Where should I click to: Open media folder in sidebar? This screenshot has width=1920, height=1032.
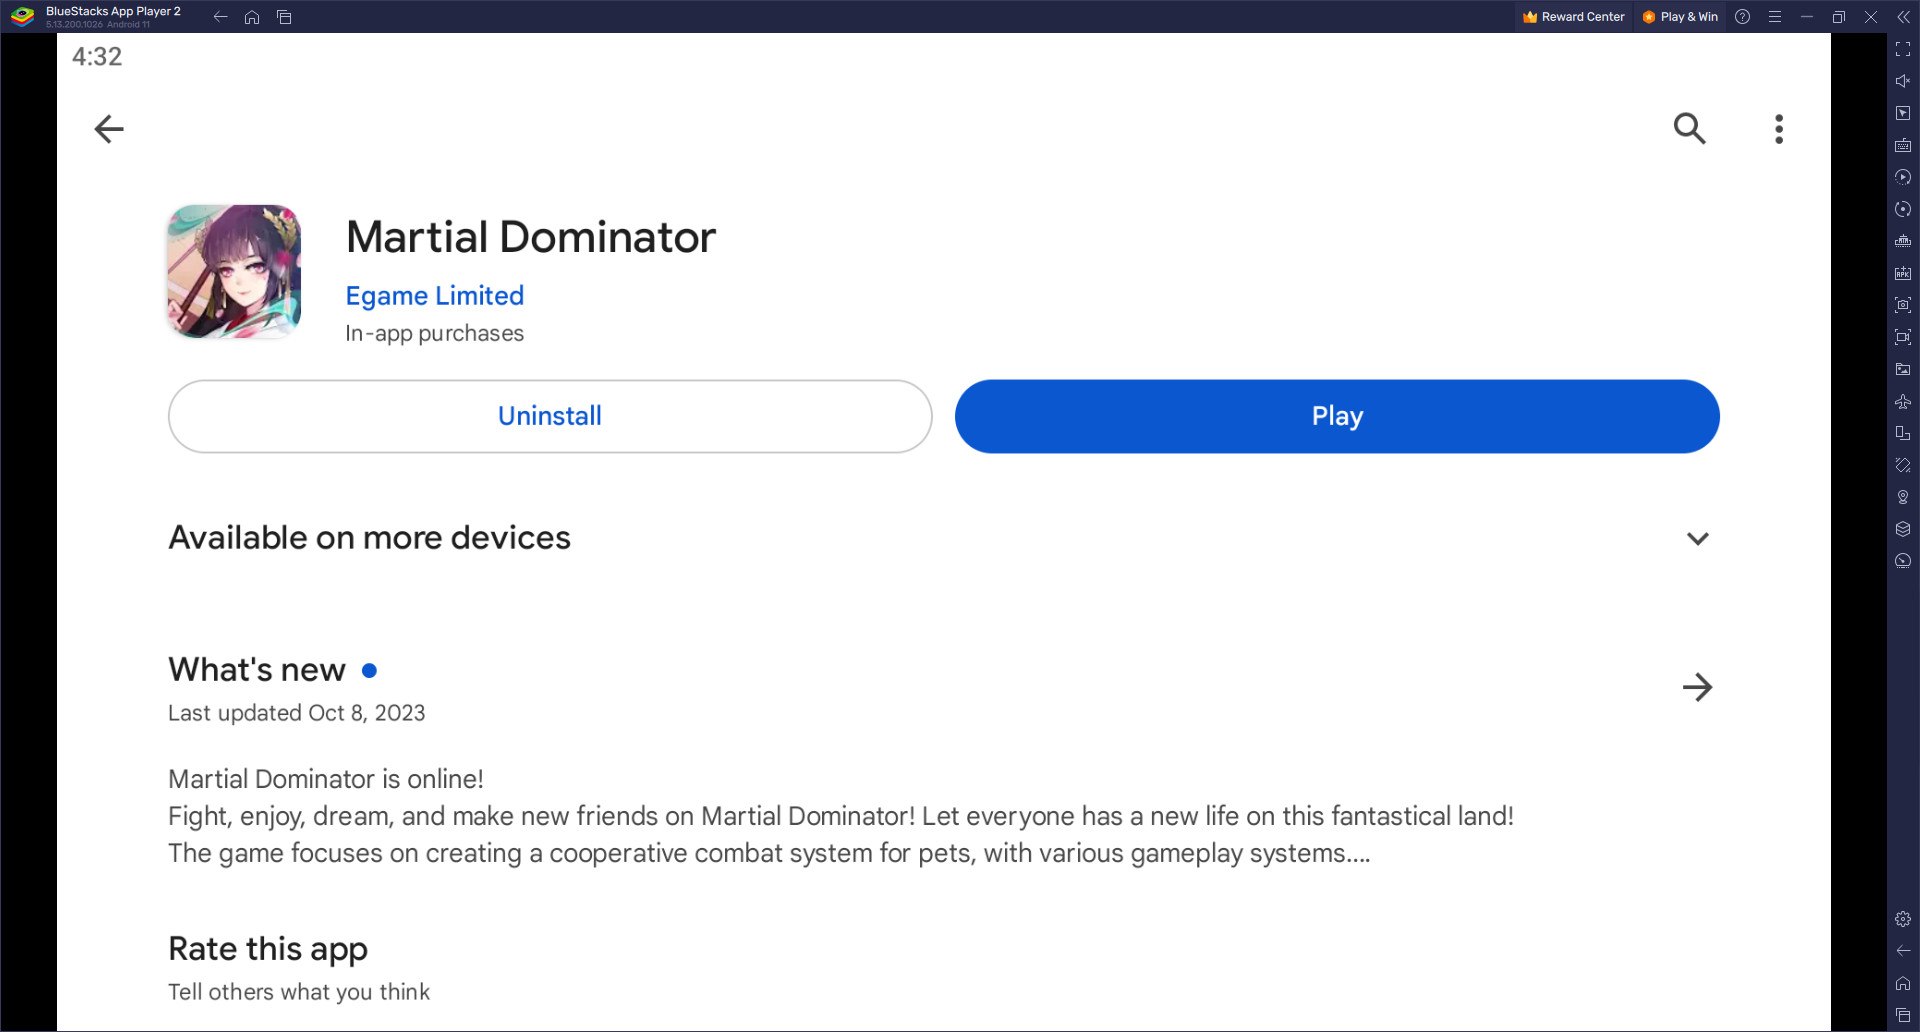(x=1903, y=369)
